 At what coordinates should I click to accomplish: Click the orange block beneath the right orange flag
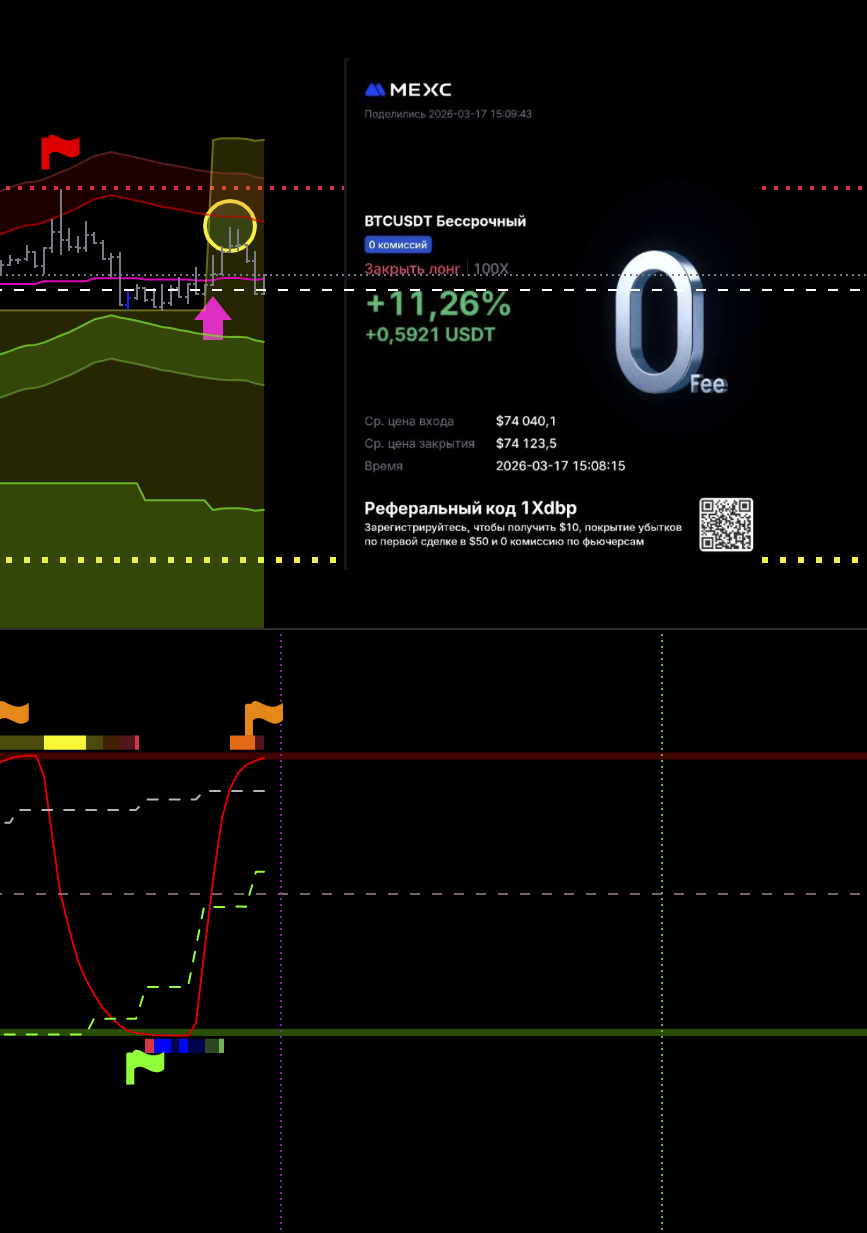(x=242, y=742)
